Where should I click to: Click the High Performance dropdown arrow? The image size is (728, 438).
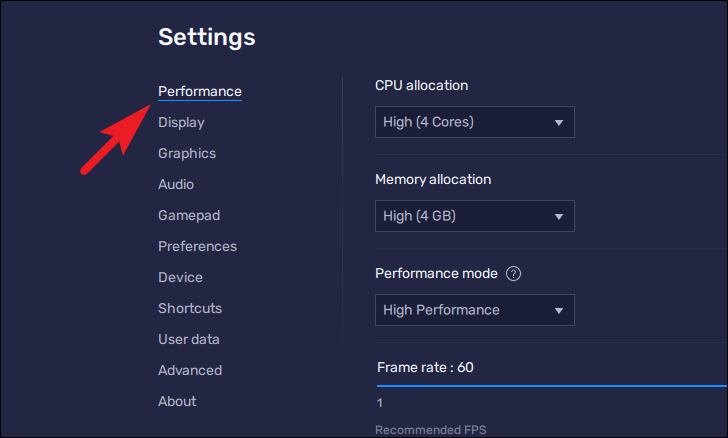tap(559, 311)
